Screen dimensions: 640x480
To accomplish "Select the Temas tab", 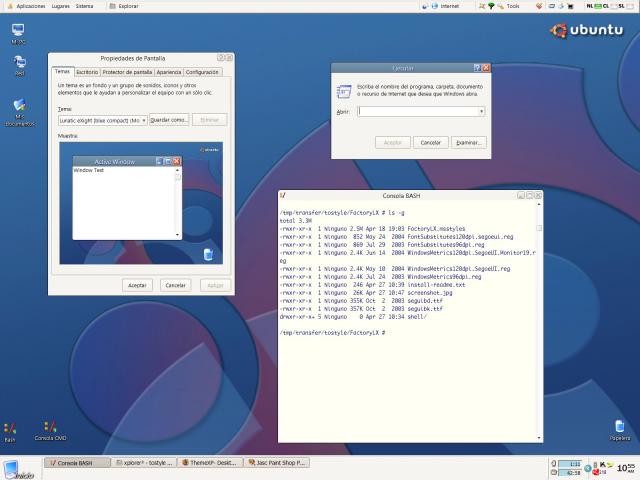I will 62,71.
